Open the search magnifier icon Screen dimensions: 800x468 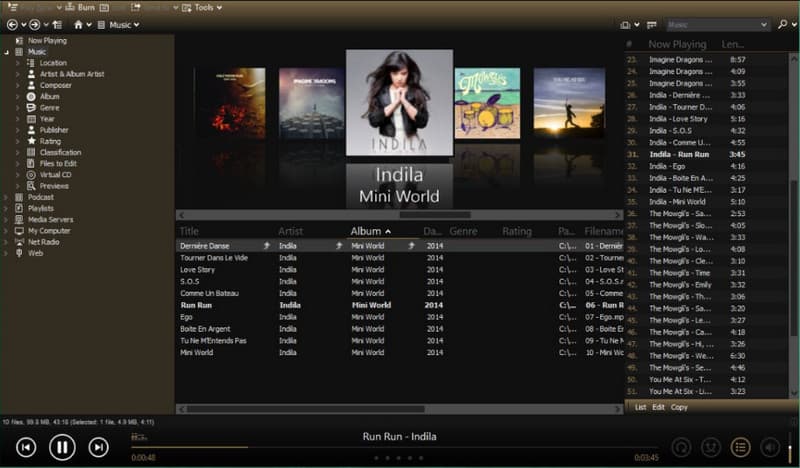(x=782, y=24)
